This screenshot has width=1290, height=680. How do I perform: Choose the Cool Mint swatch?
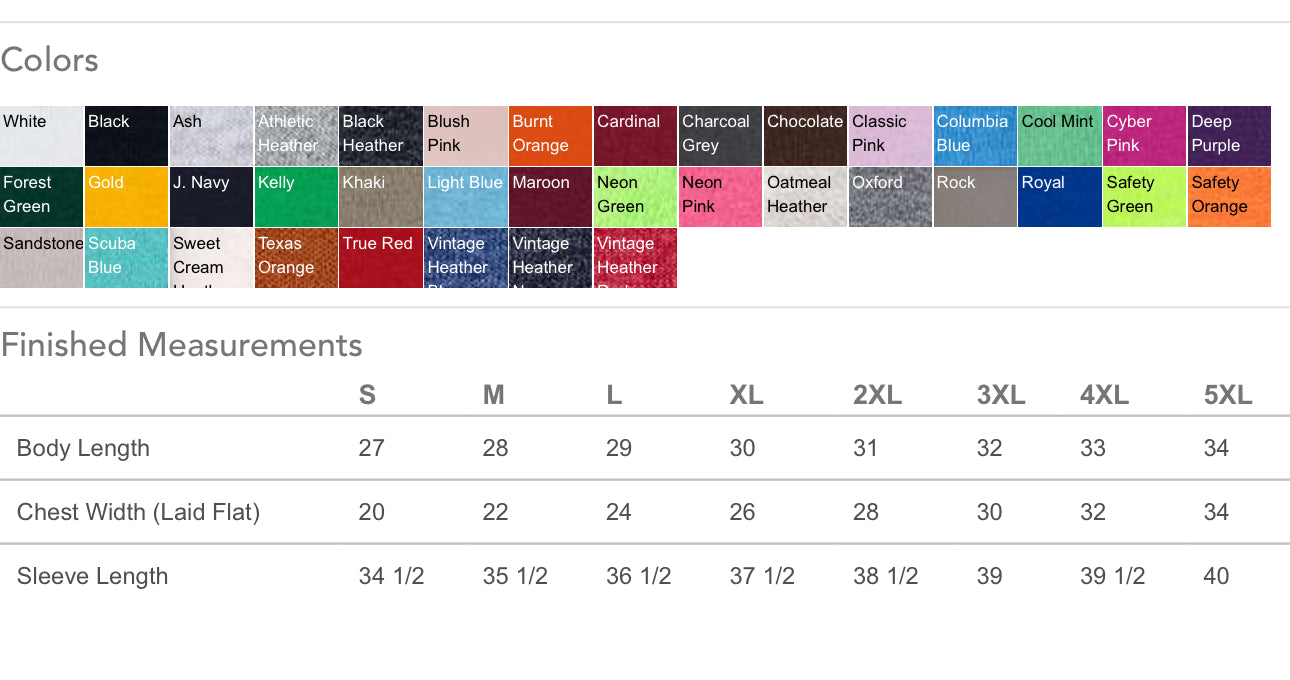coord(1059,136)
